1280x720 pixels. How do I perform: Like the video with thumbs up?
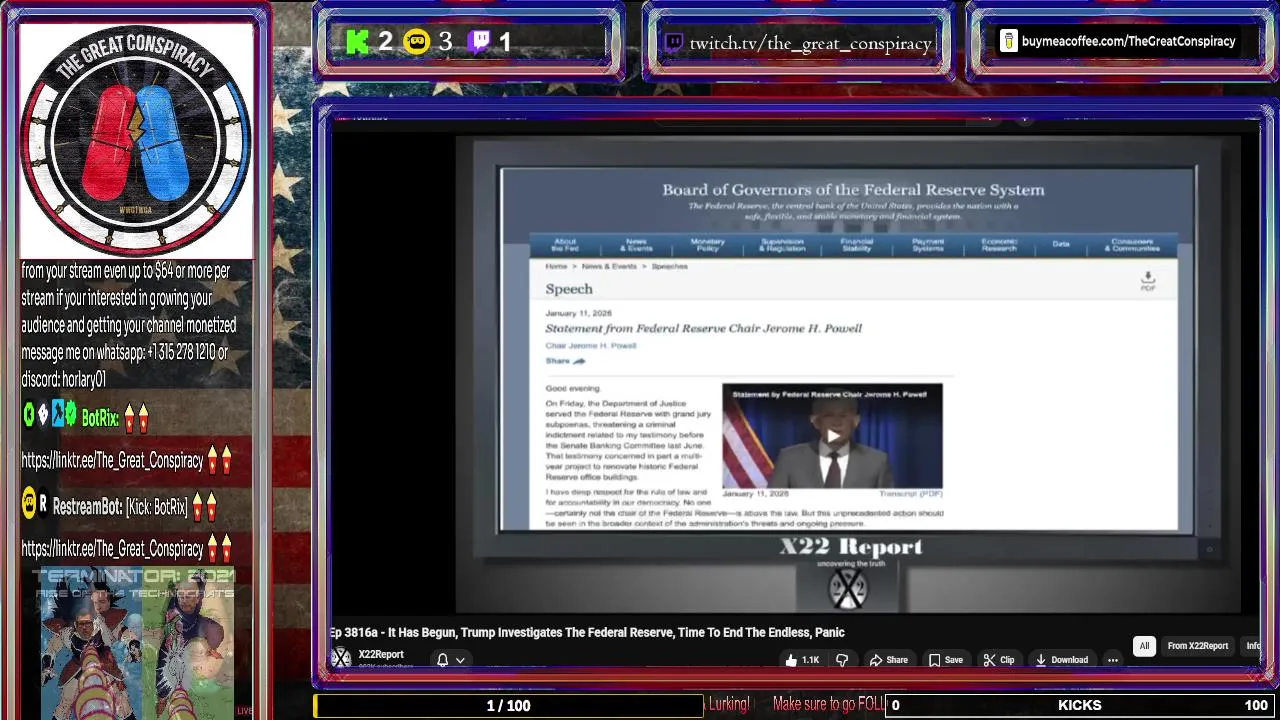click(x=802, y=660)
